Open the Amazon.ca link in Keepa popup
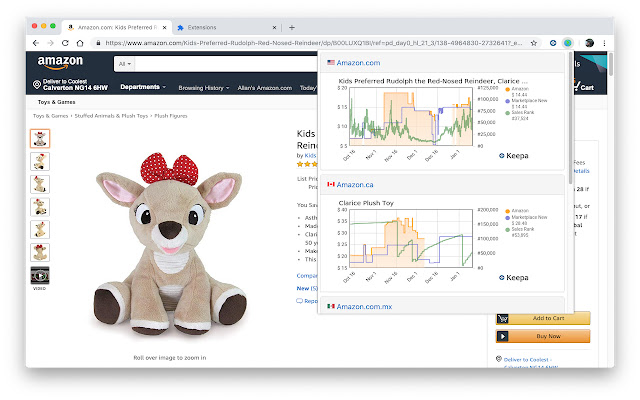This screenshot has width=640, height=400. point(356,184)
